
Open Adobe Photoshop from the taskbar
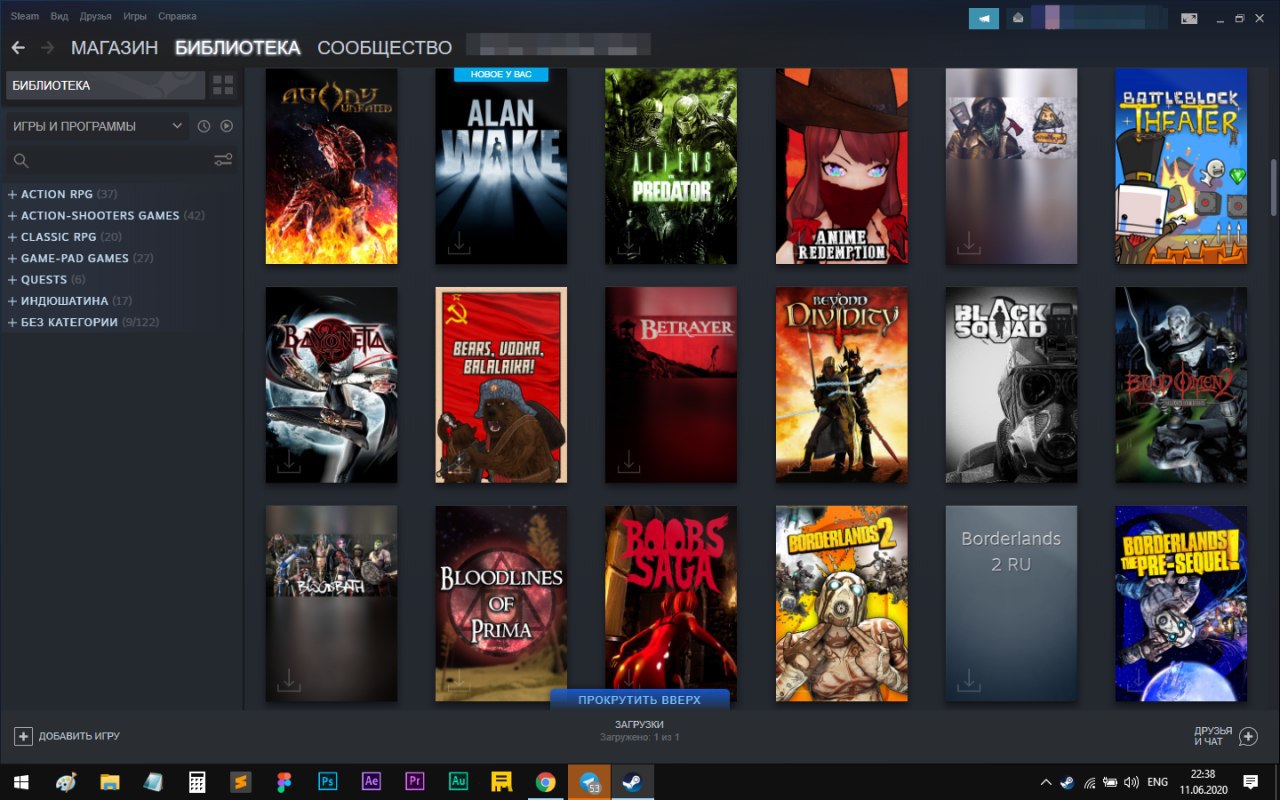tap(327, 781)
